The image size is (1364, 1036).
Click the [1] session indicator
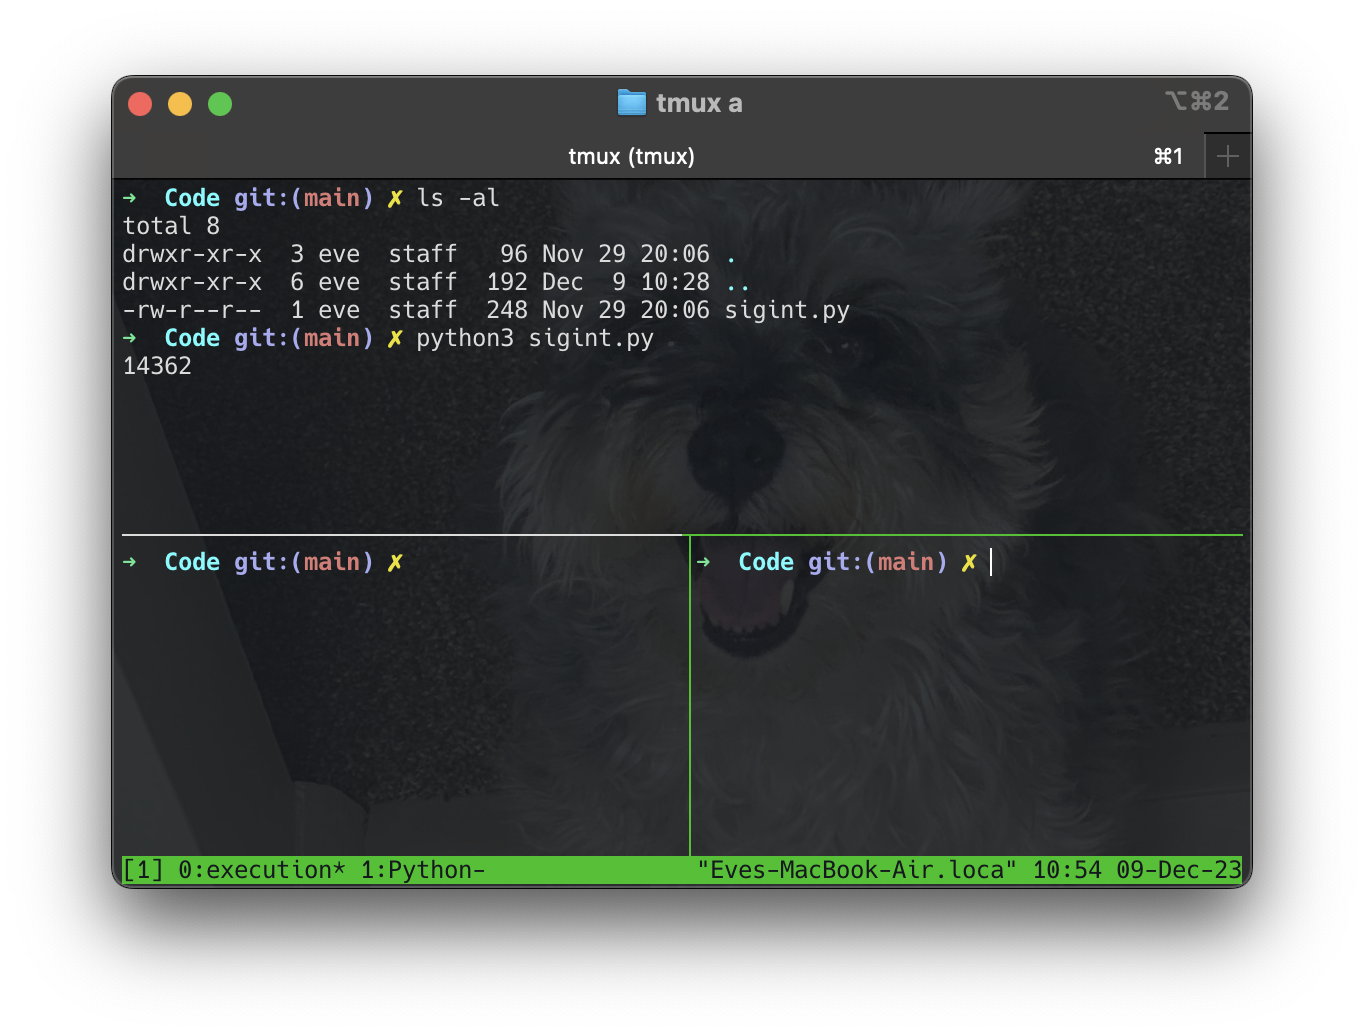click(x=143, y=870)
